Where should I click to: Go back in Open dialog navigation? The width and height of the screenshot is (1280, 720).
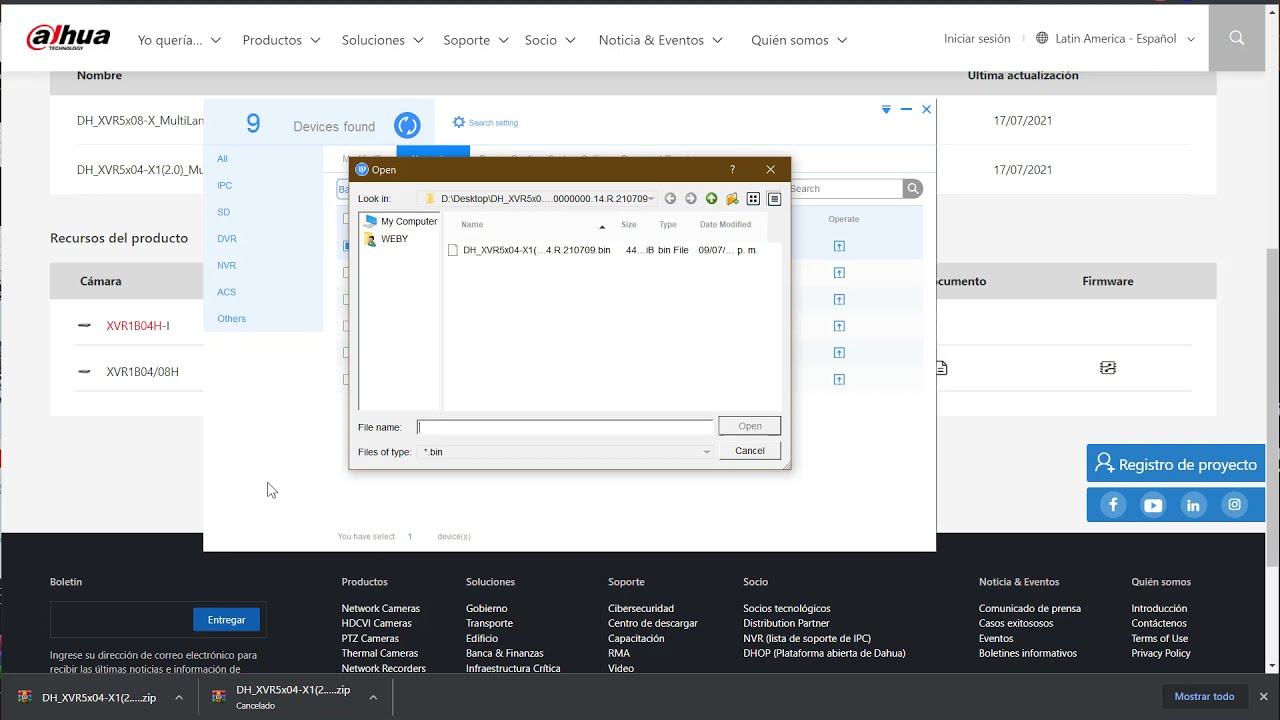[x=670, y=199]
